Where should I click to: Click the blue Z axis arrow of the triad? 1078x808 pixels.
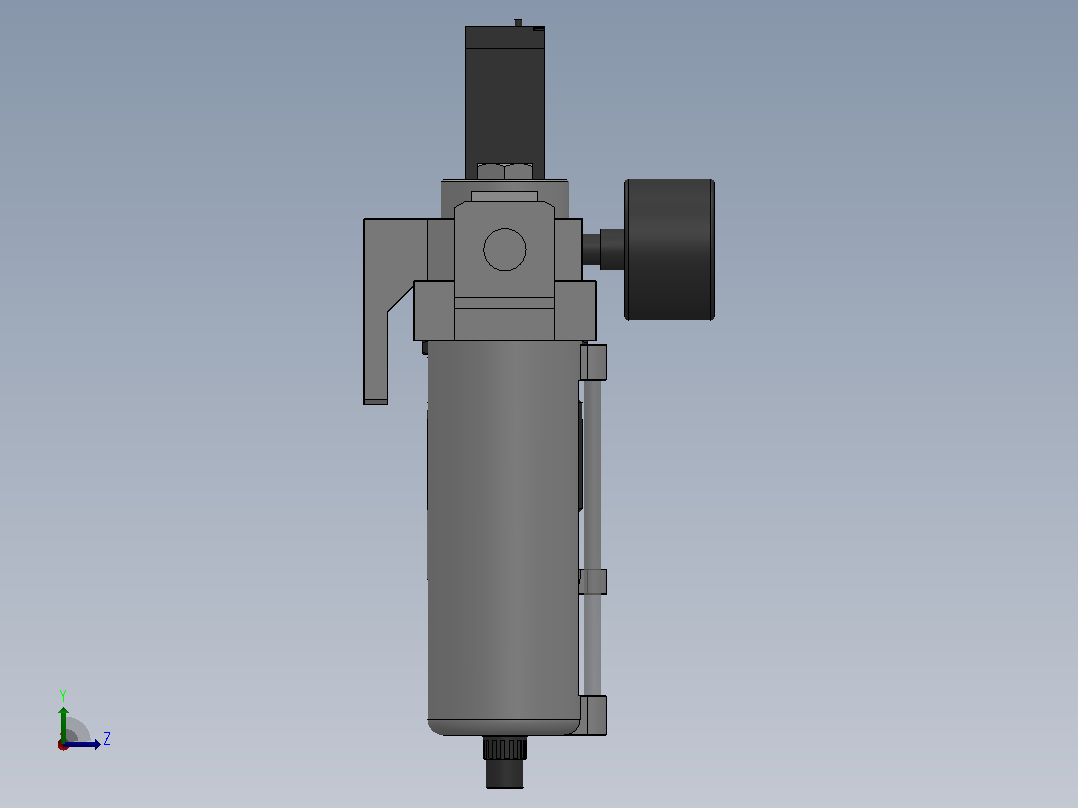pyautogui.click(x=82, y=744)
